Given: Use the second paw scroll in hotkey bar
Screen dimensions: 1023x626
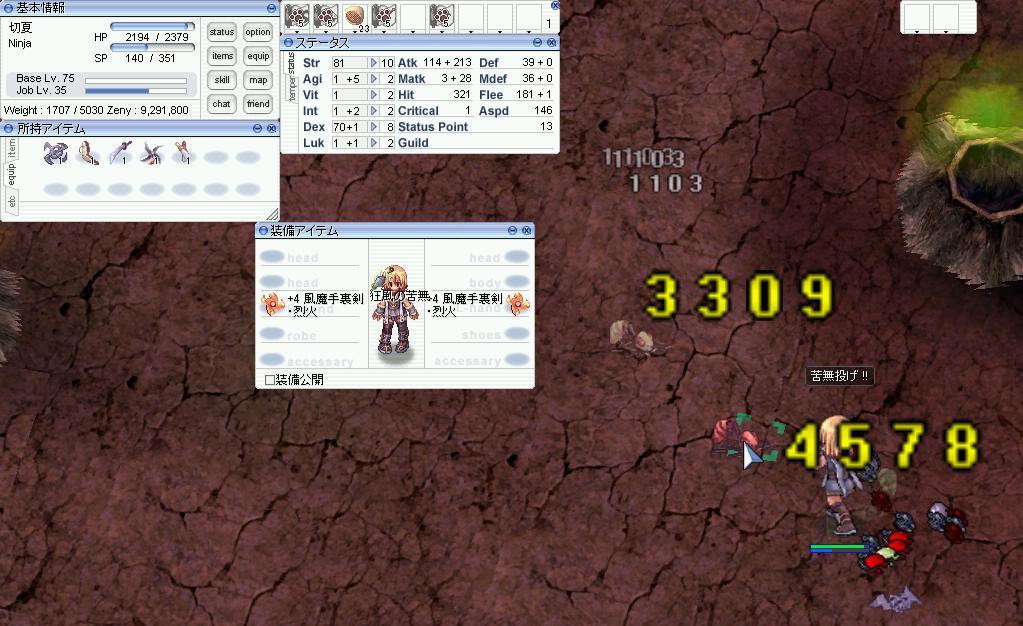Looking at the screenshot, I should point(326,17).
